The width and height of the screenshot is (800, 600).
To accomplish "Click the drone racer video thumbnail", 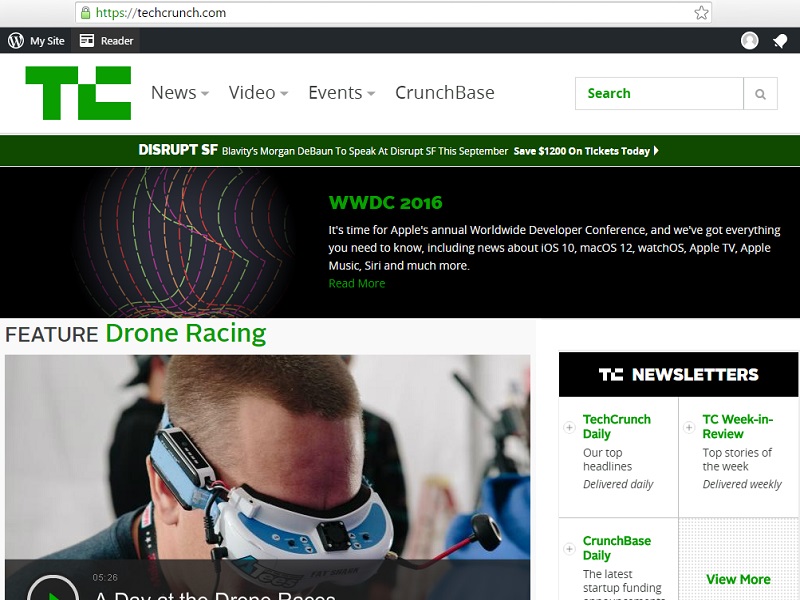I will (x=267, y=478).
